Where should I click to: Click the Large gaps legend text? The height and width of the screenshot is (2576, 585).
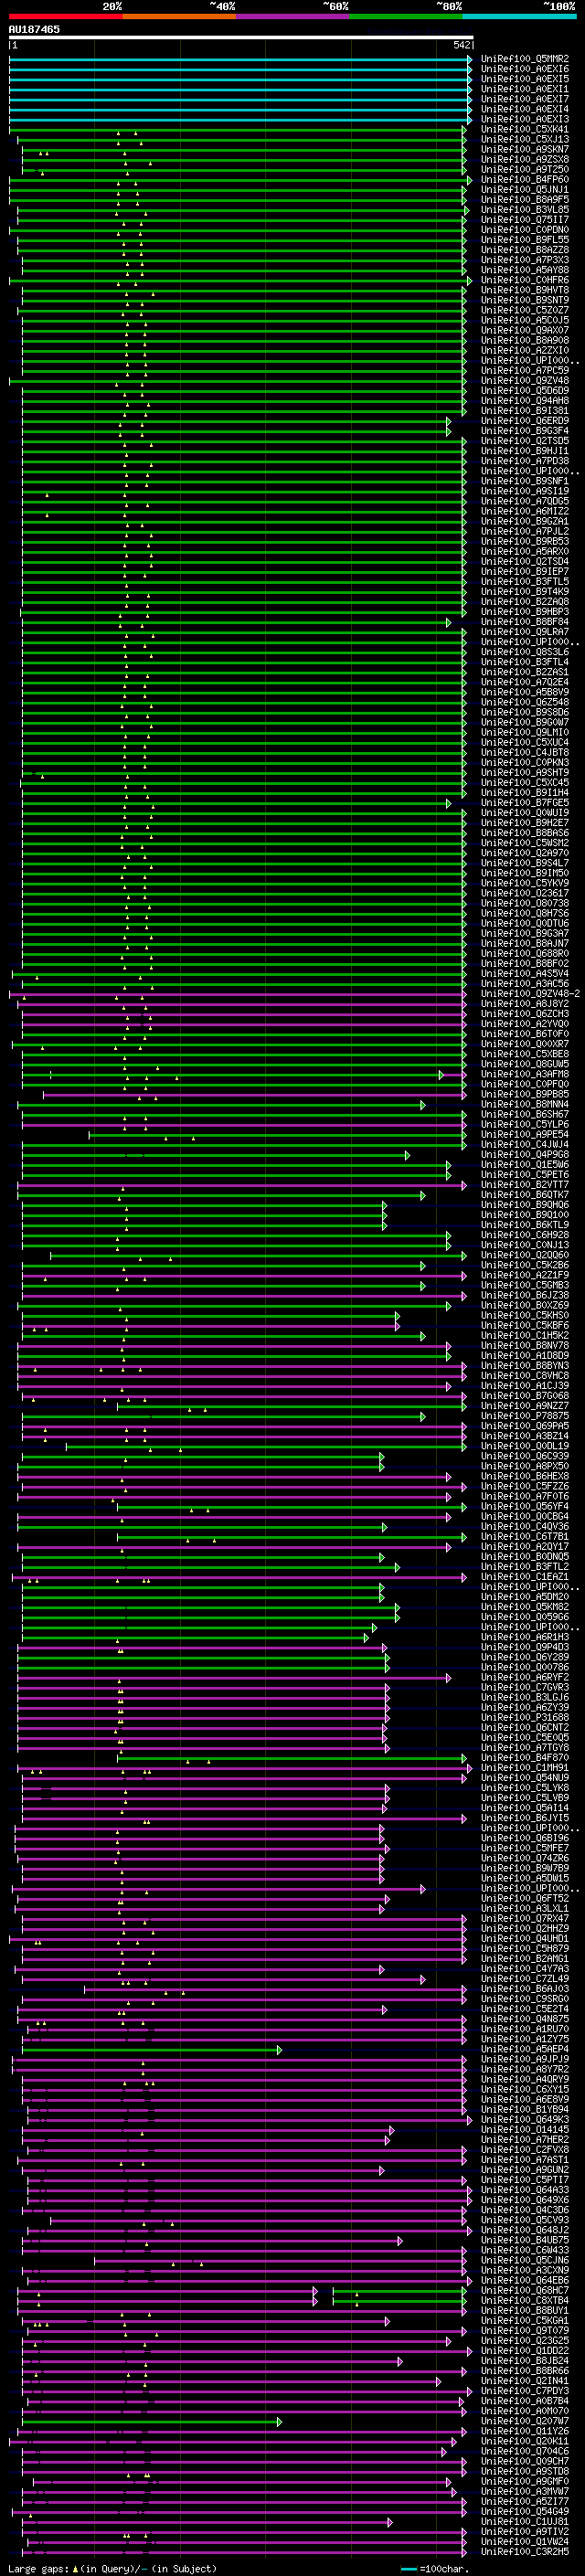click(113, 2568)
